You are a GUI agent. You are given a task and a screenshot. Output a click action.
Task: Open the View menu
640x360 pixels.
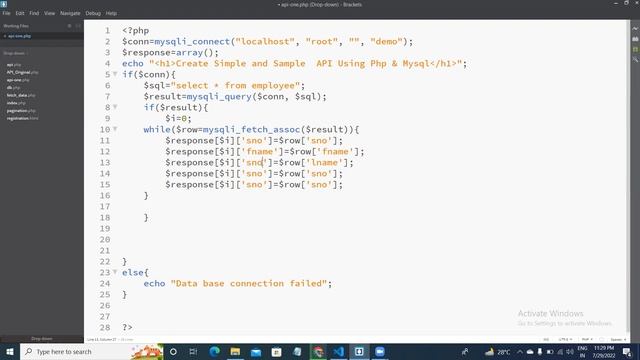click(49, 13)
